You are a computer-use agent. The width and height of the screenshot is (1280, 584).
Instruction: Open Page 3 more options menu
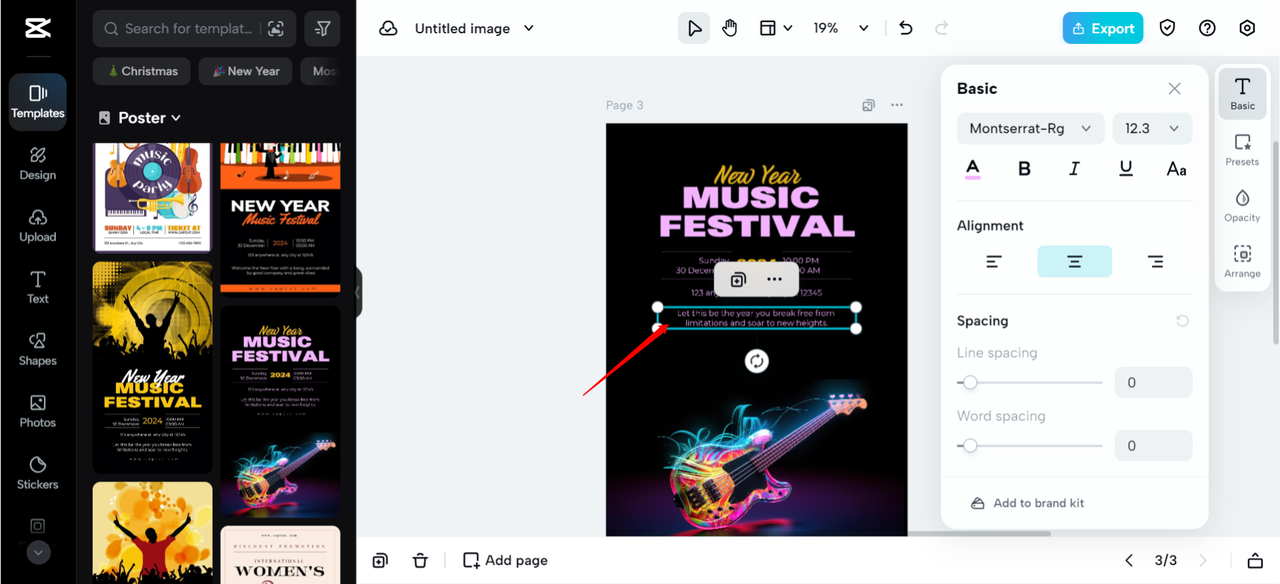point(897,105)
